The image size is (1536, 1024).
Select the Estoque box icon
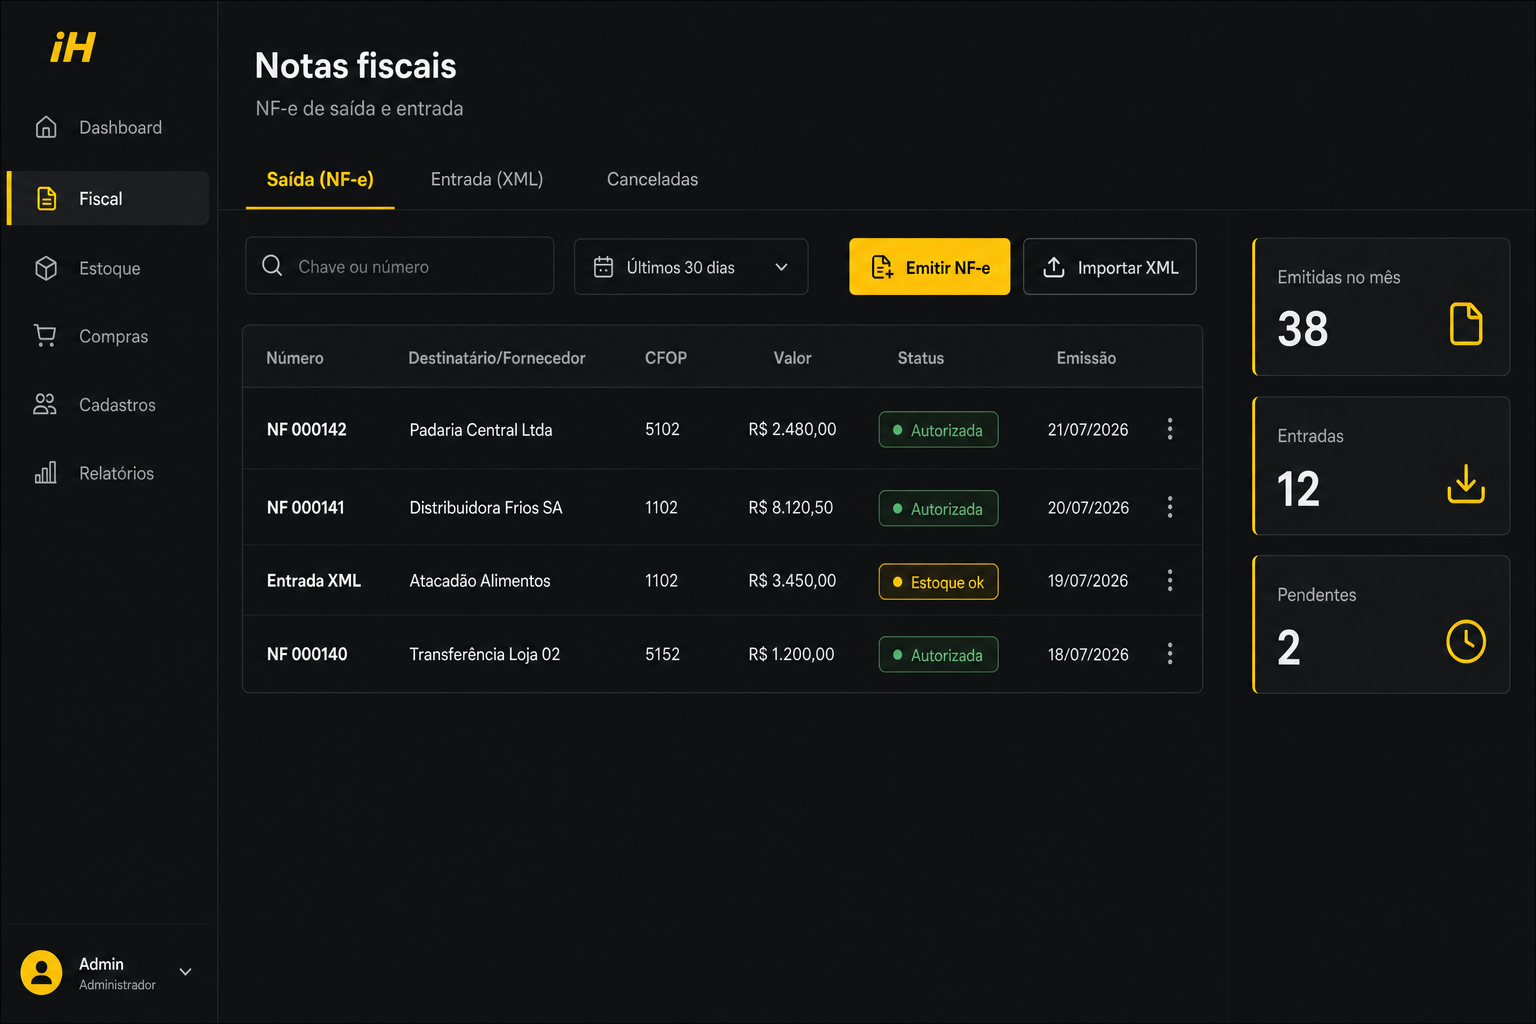point(46,268)
